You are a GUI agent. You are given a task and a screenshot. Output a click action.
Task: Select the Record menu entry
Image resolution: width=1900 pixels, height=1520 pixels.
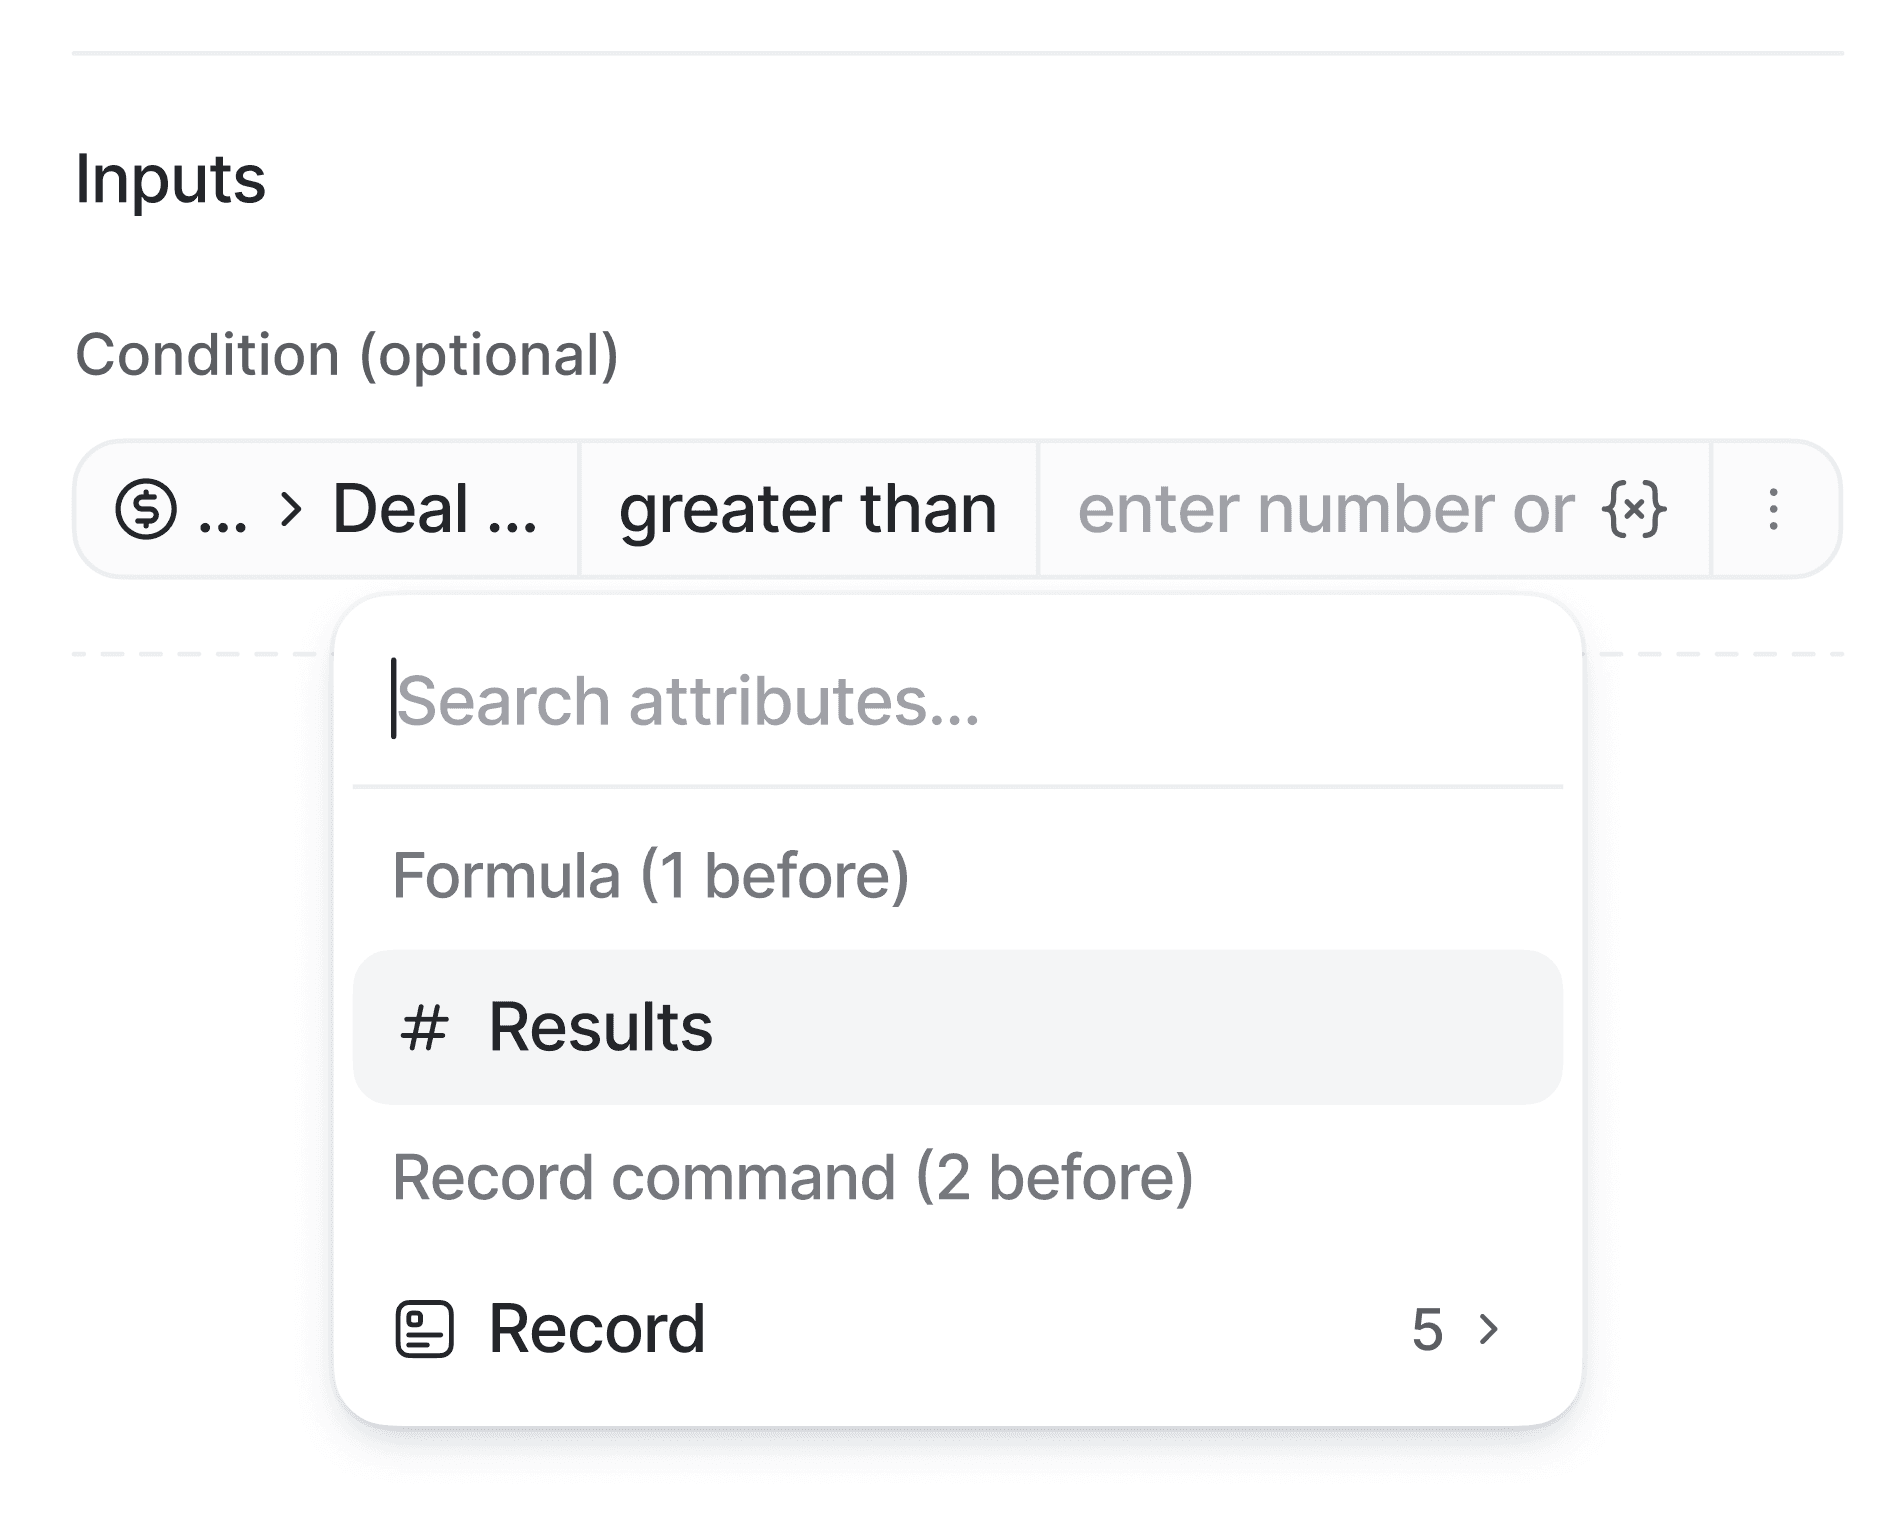pos(597,1329)
